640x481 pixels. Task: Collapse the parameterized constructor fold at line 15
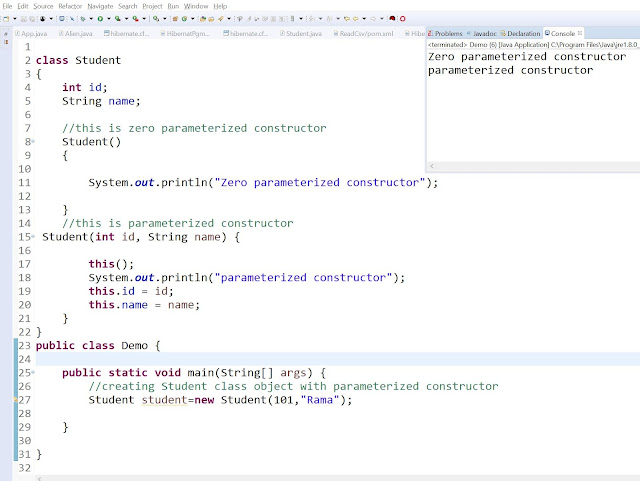point(33,237)
